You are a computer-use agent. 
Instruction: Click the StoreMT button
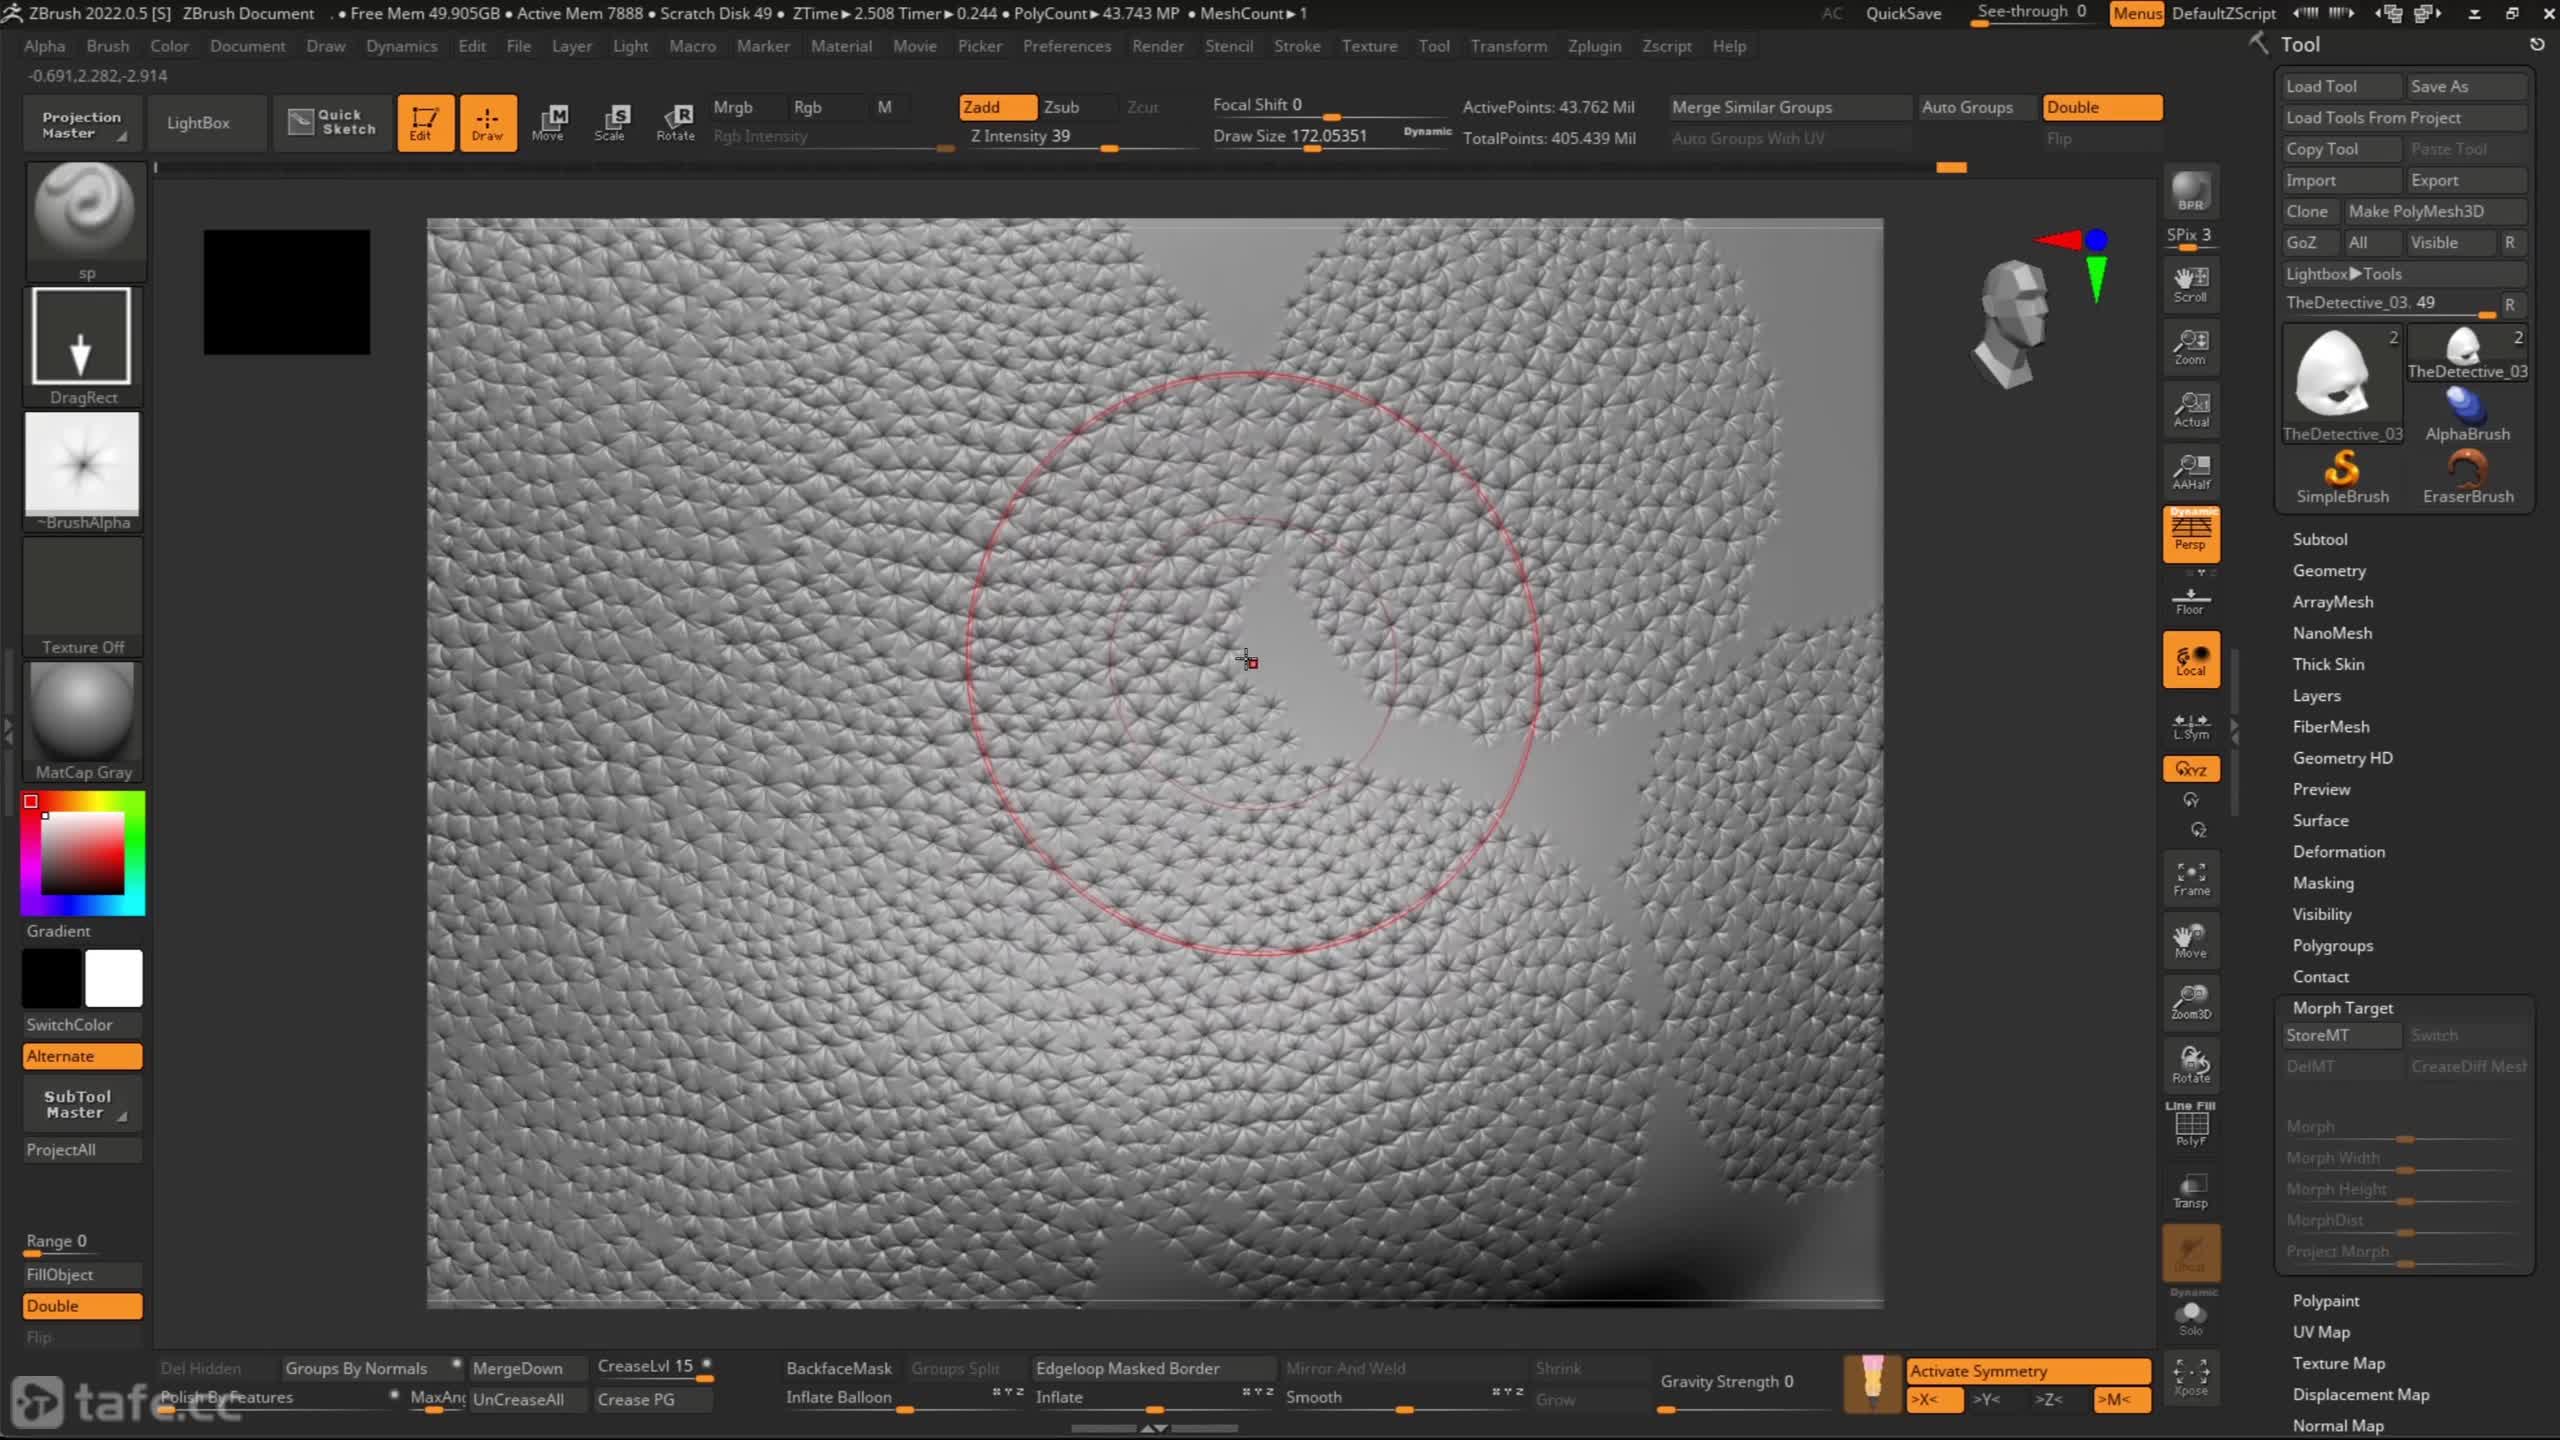click(x=2342, y=1035)
